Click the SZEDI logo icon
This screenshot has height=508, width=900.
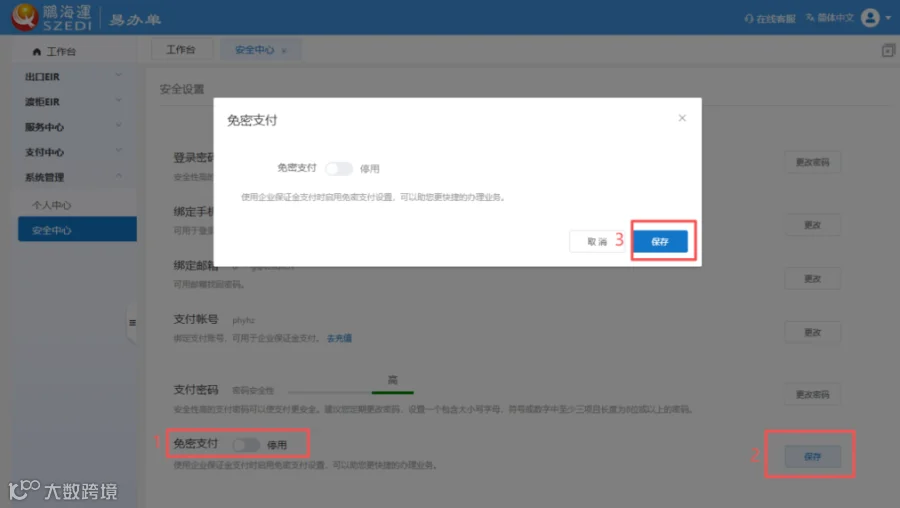tap(25, 17)
